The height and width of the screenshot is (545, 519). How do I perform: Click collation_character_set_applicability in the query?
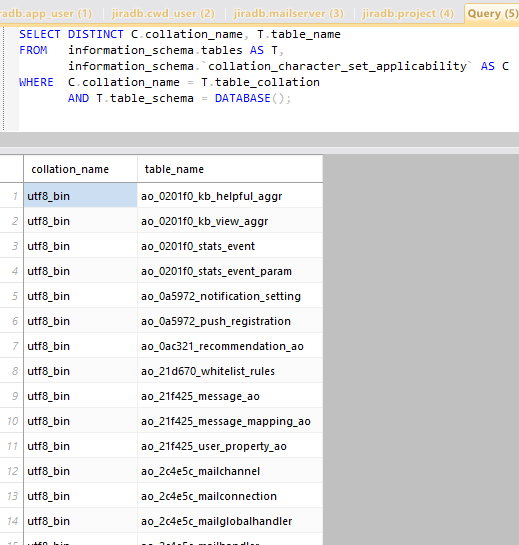pos(337,66)
